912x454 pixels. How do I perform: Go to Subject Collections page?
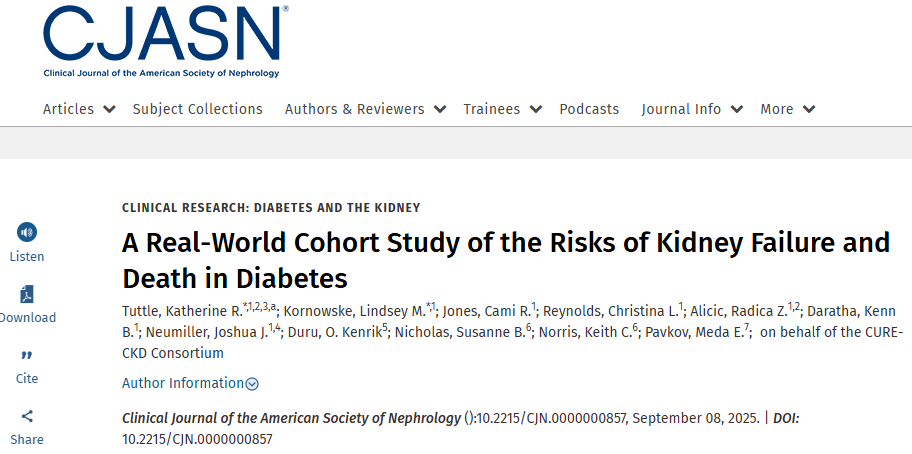point(198,109)
